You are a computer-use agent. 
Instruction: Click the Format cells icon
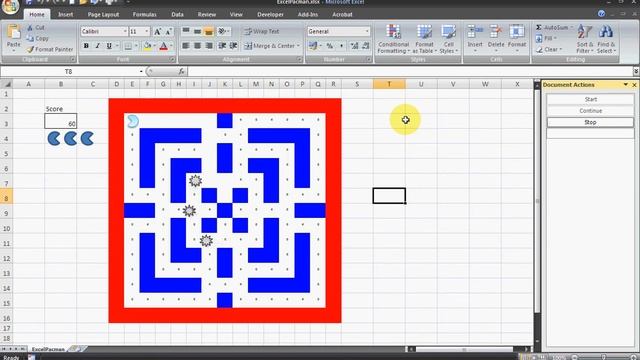tap(517, 32)
